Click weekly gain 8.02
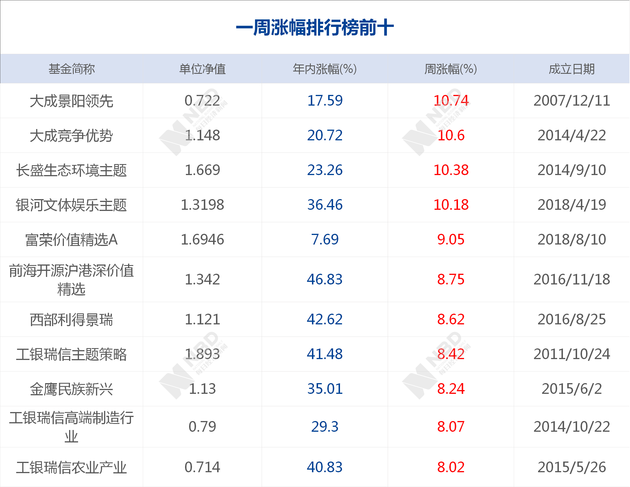Viewport: 630px width, 487px height. [x=451, y=467]
